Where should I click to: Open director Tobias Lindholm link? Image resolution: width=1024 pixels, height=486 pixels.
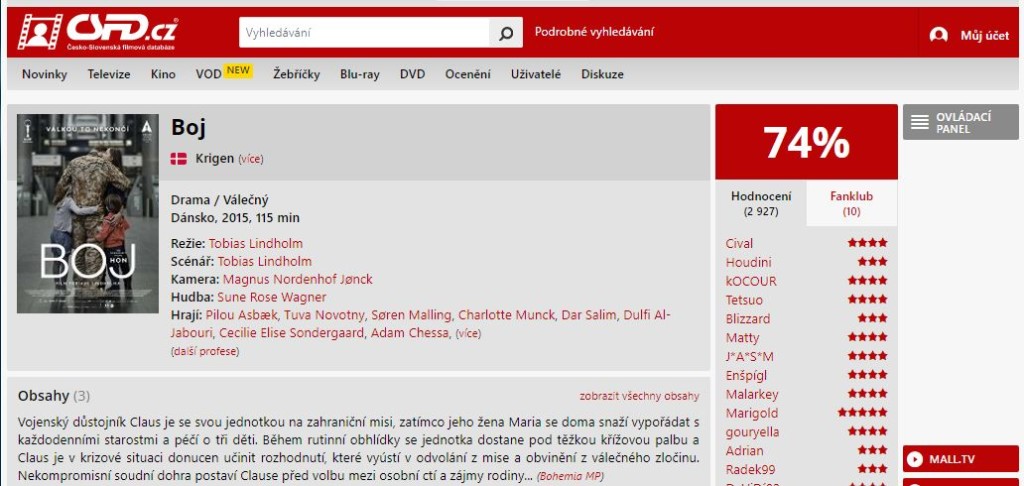pos(256,244)
